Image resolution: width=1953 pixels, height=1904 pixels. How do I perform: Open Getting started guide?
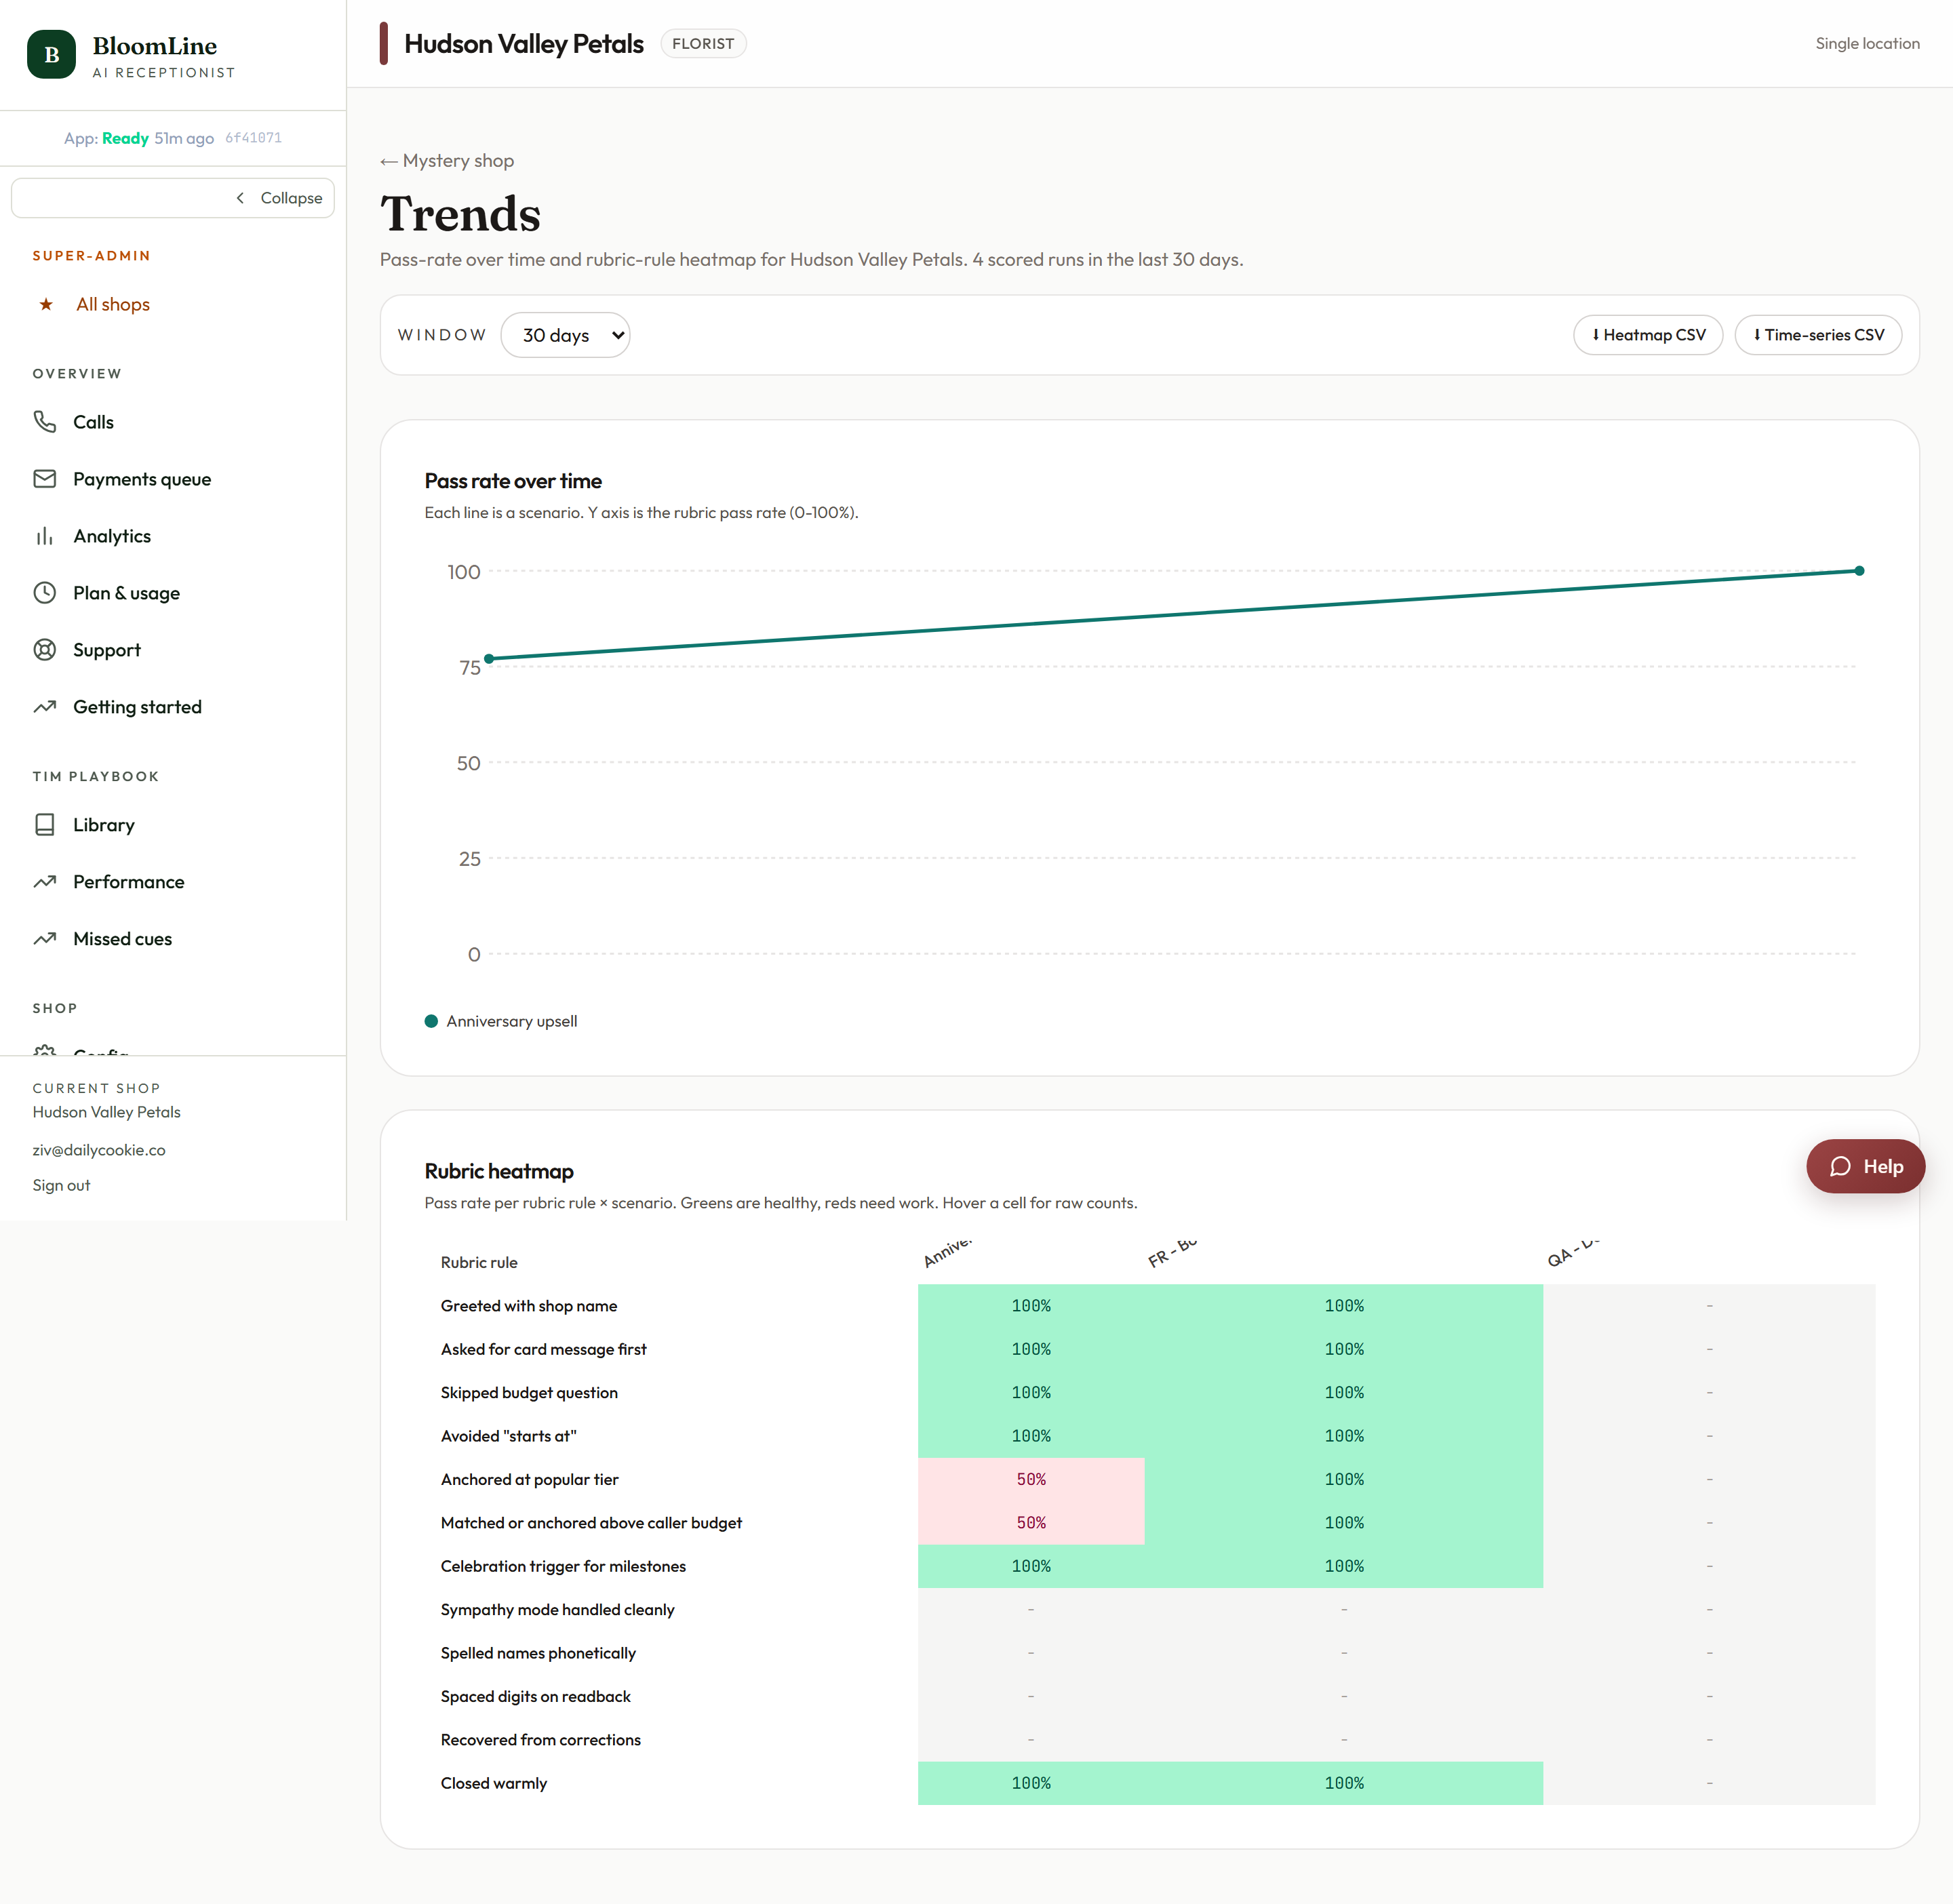coord(137,707)
